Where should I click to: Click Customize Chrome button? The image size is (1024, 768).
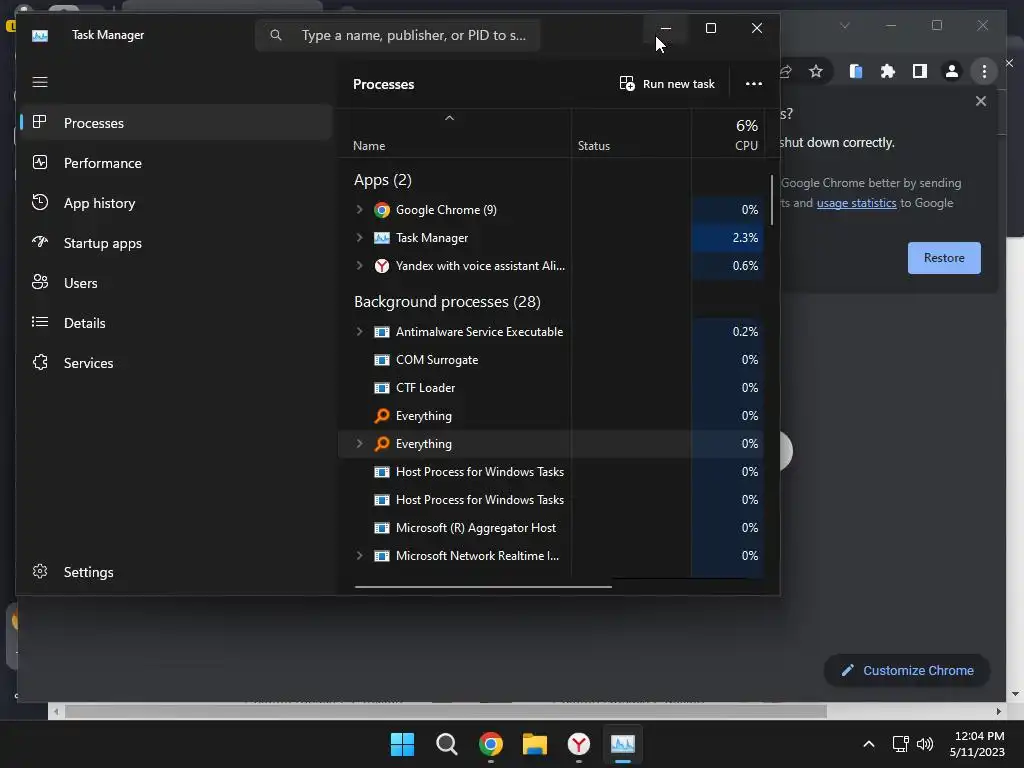(x=907, y=671)
